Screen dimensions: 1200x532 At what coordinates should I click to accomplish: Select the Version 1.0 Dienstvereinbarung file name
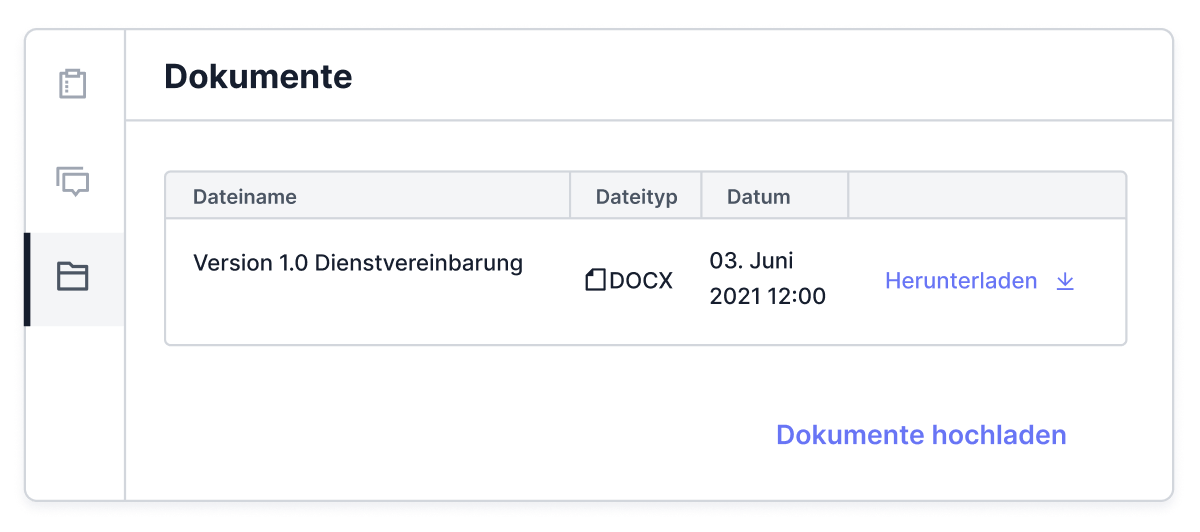[358, 263]
